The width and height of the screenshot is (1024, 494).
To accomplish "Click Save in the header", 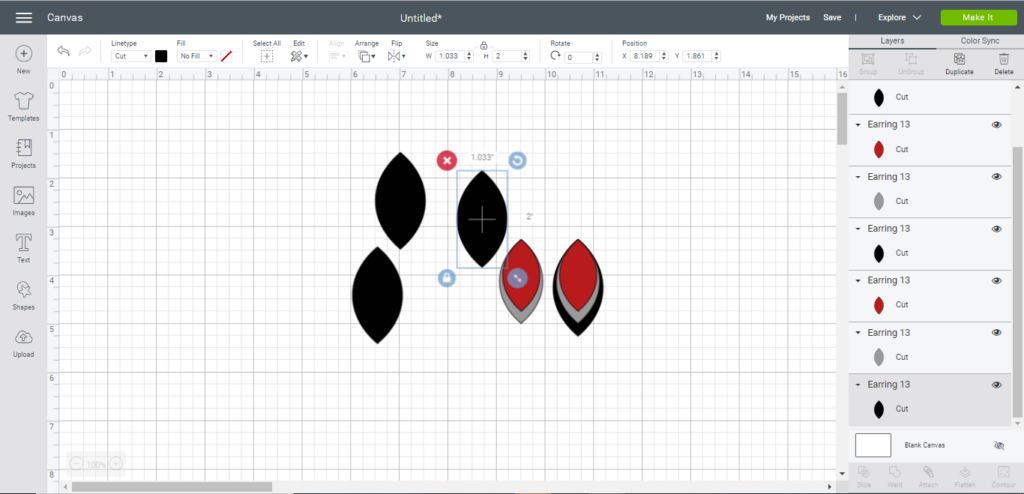I will (832, 18).
